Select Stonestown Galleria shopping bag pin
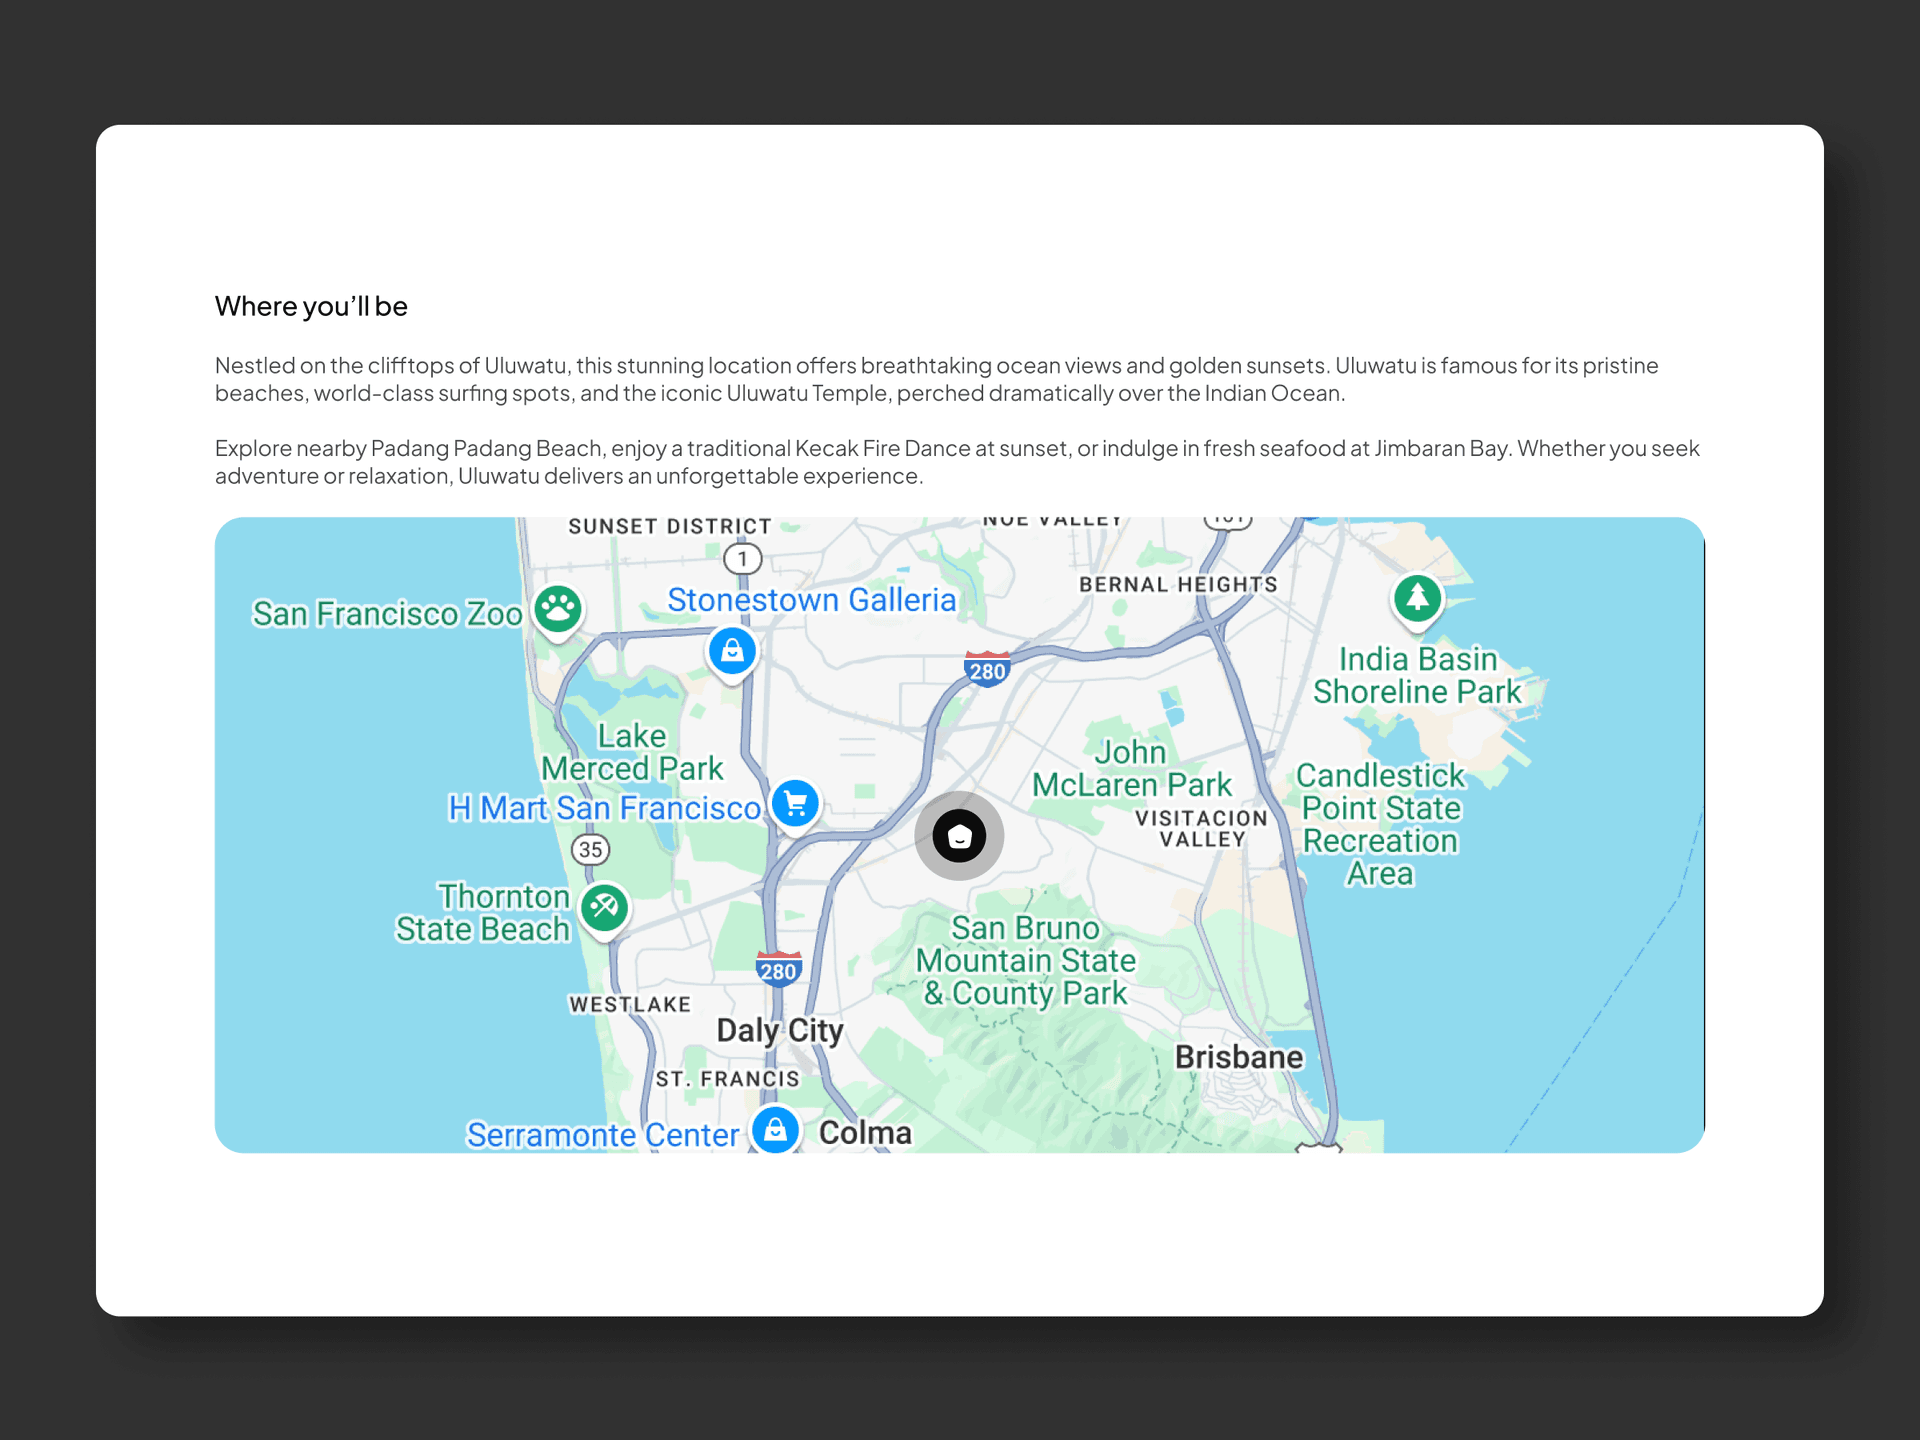This screenshot has height=1440, width=1920. [x=733, y=653]
